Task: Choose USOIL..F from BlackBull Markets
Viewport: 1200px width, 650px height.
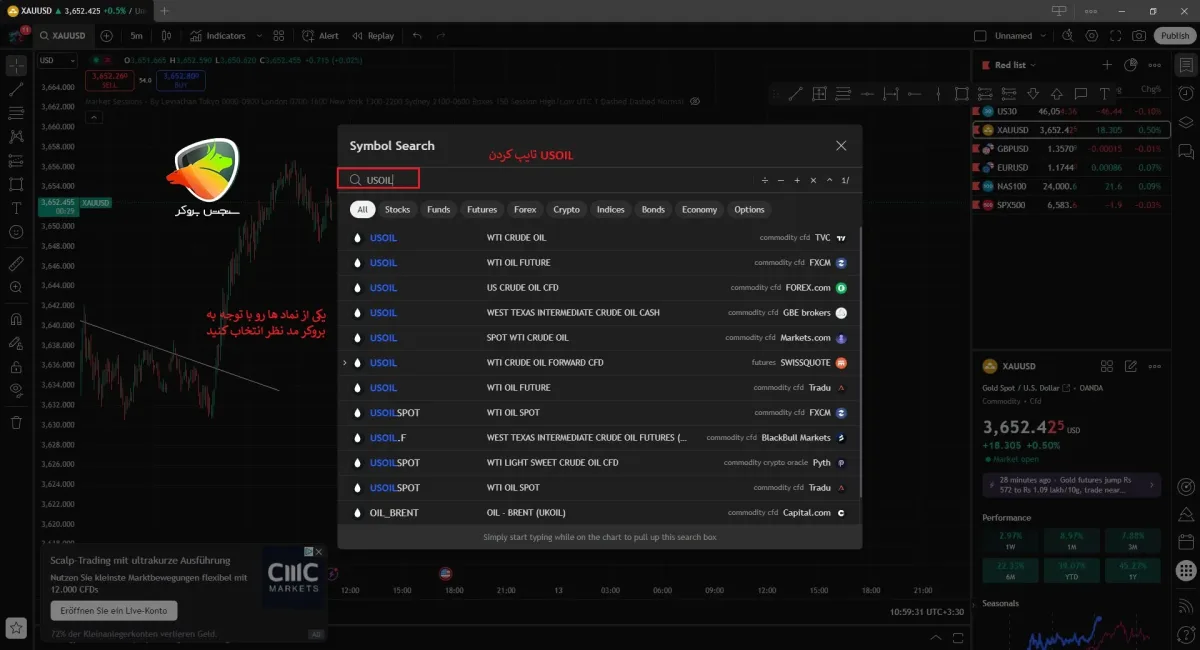Action: (600, 438)
